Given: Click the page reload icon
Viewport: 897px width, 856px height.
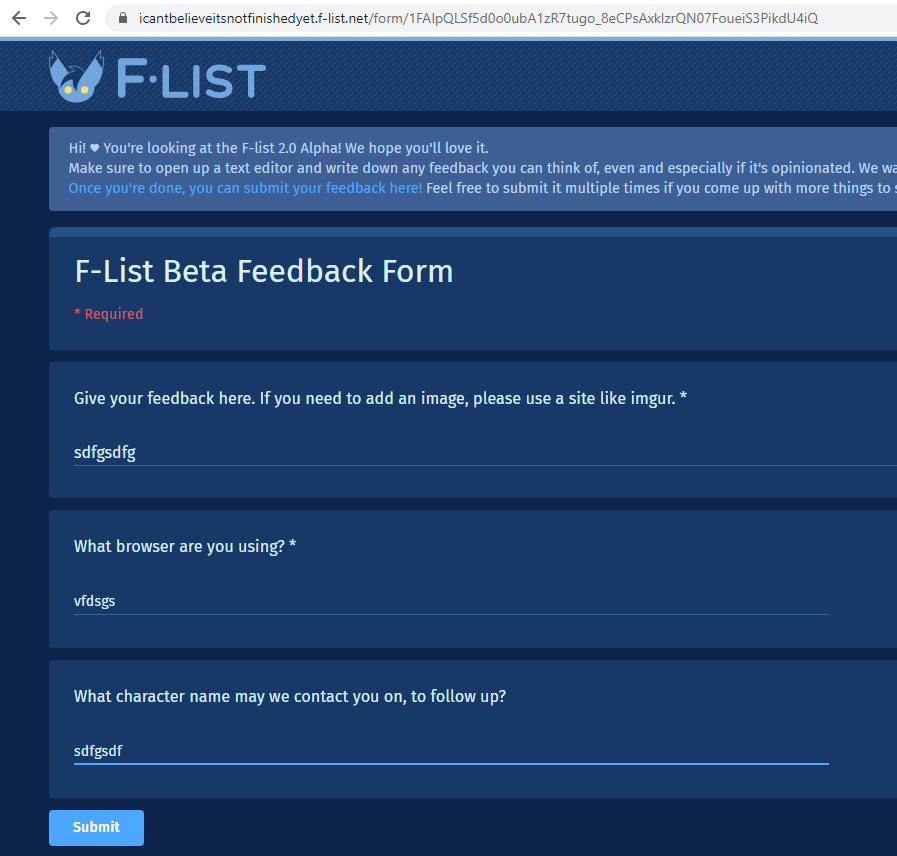Looking at the screenshot, I should coord(83,17).
